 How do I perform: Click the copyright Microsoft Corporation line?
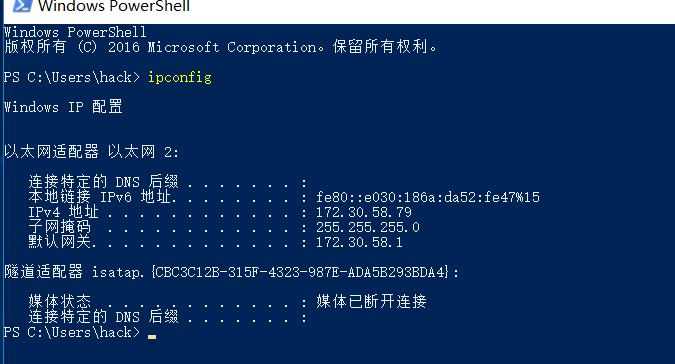pos(220,46)
